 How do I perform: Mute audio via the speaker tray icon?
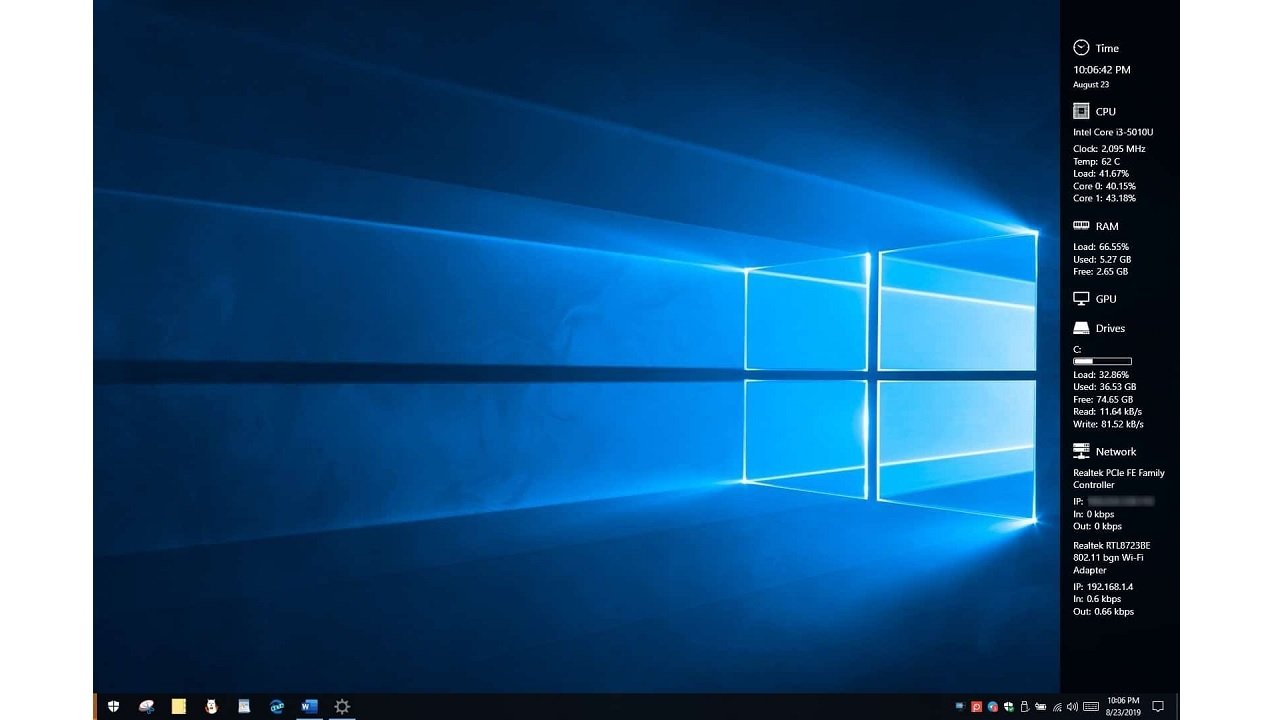[1072, 706]
